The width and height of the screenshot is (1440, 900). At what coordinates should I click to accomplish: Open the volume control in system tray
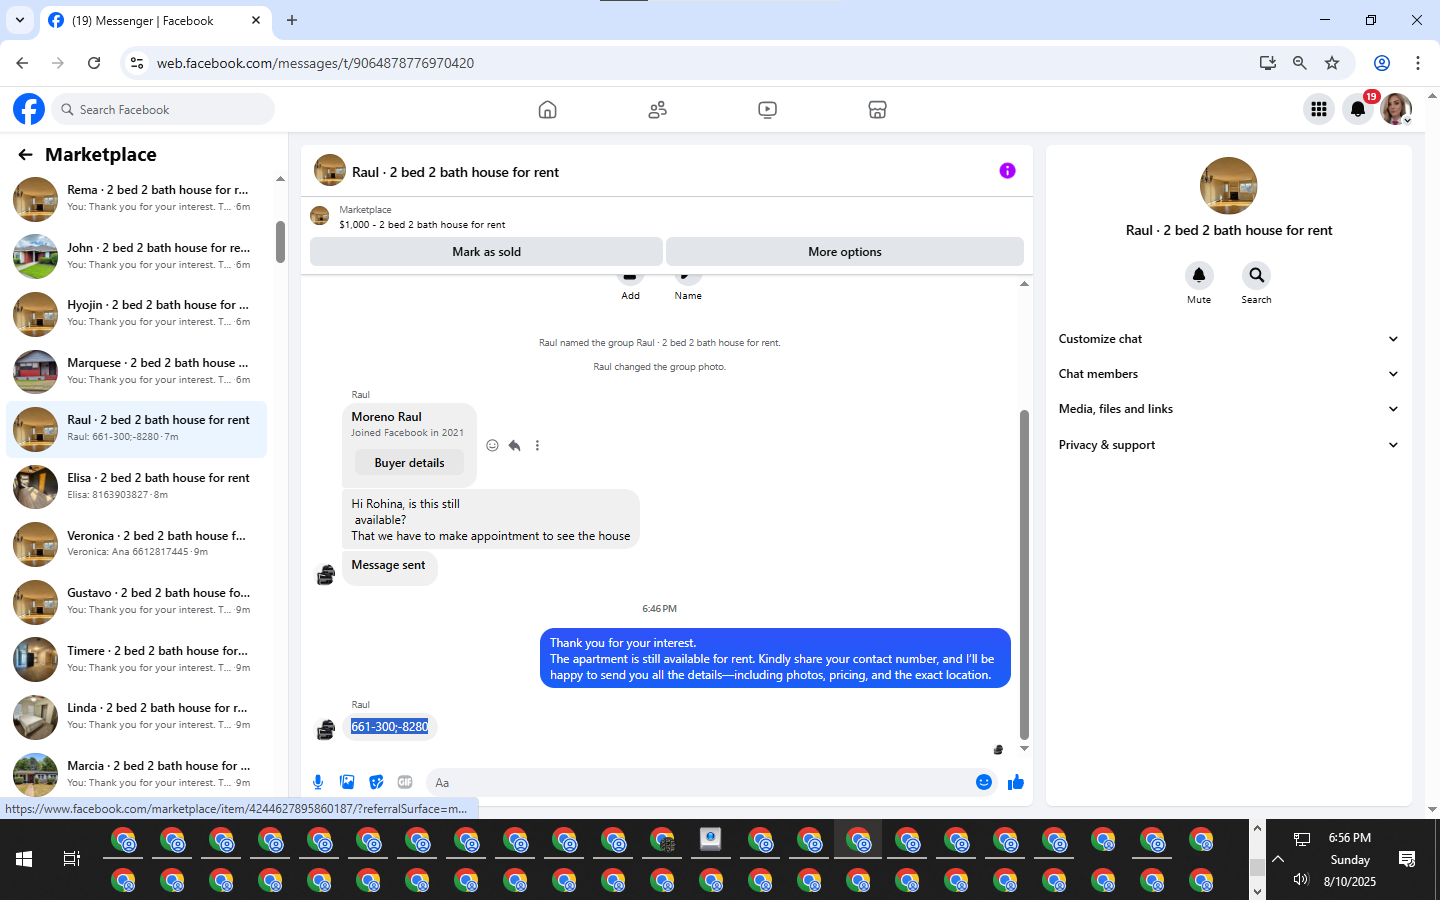point(1301,880)
